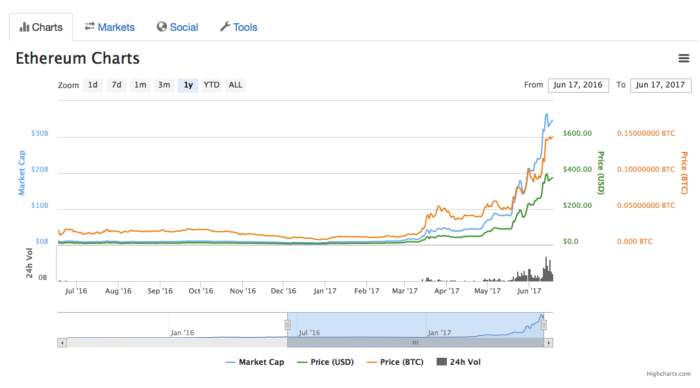Open the Markets tab

click(110, 27)
